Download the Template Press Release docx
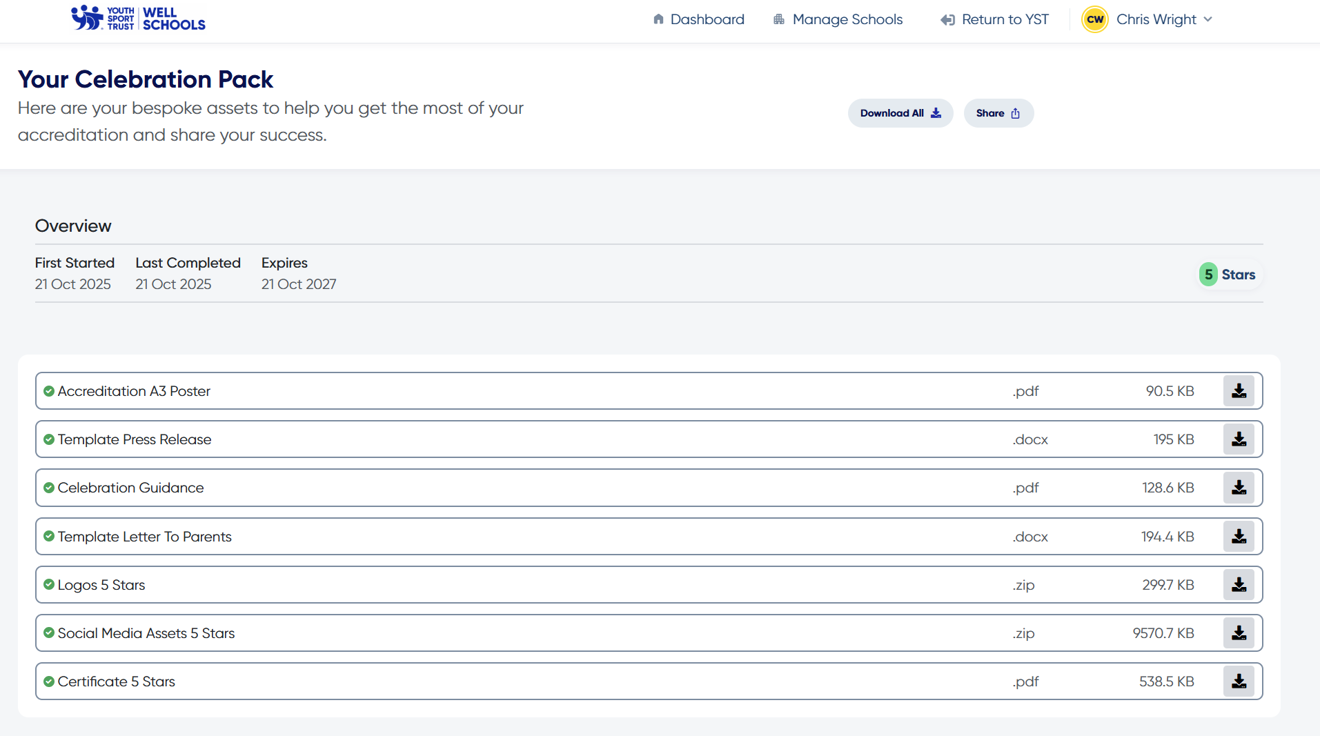Screen dimensions: 1320x736 1238,439
